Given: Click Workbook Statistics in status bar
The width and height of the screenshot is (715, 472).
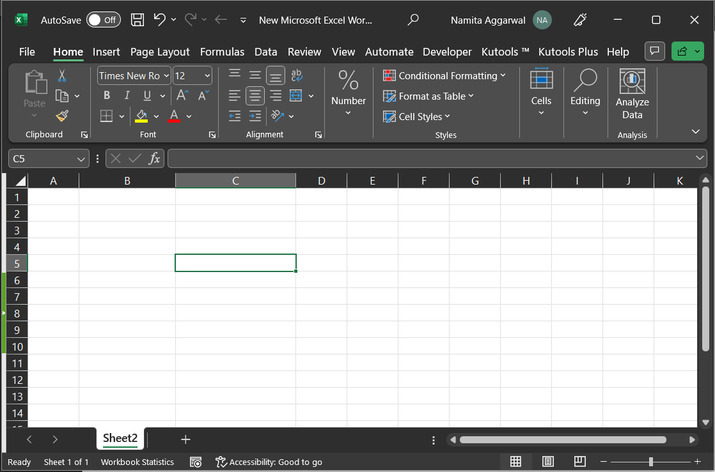Looking at the screenshot, I should [x=137, y=462].
